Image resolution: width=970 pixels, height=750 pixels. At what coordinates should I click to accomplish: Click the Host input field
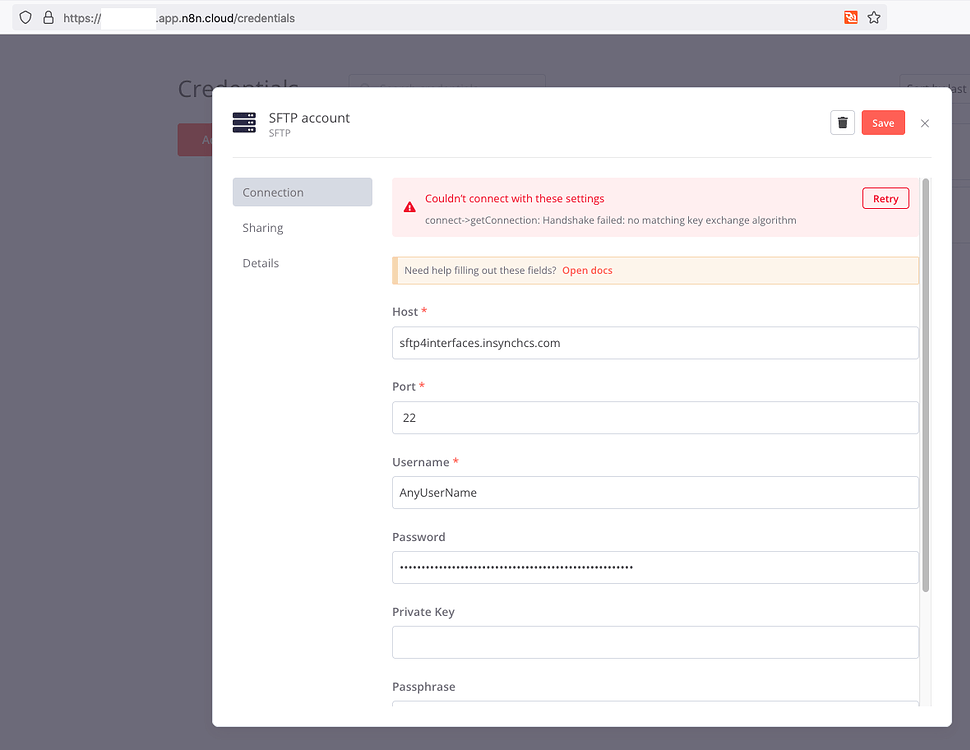pos(655,342)
